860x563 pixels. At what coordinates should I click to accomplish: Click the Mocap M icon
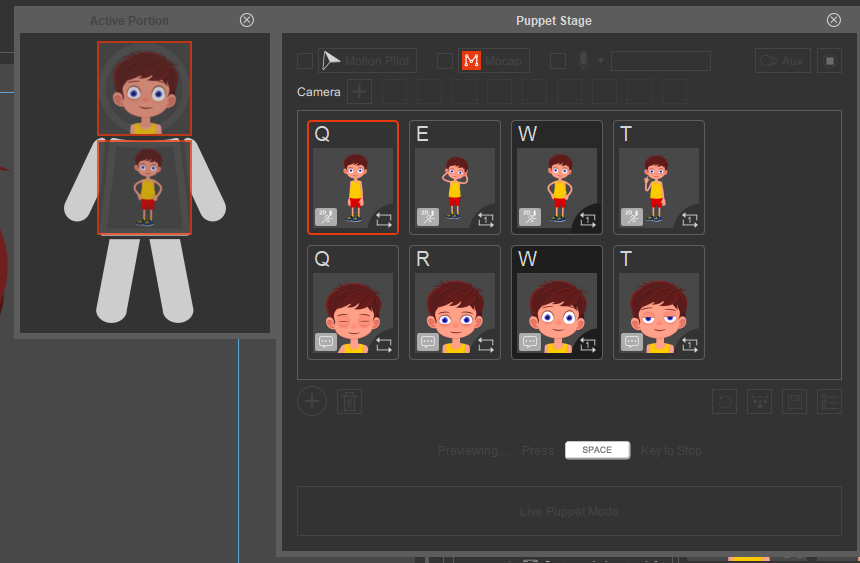pyautogui.click(x=471, y=60)
